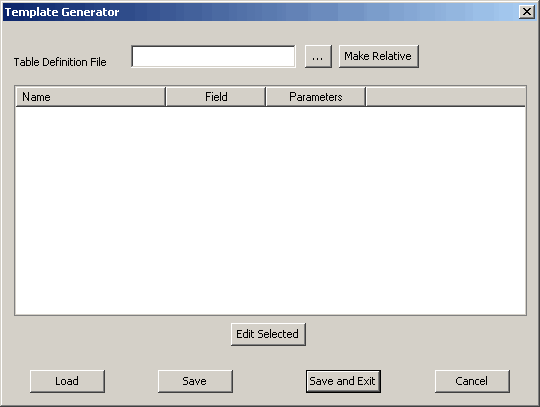
Task: Click the blank column header after Parameters
Action: pyautogui.click(x=446, y=97)
